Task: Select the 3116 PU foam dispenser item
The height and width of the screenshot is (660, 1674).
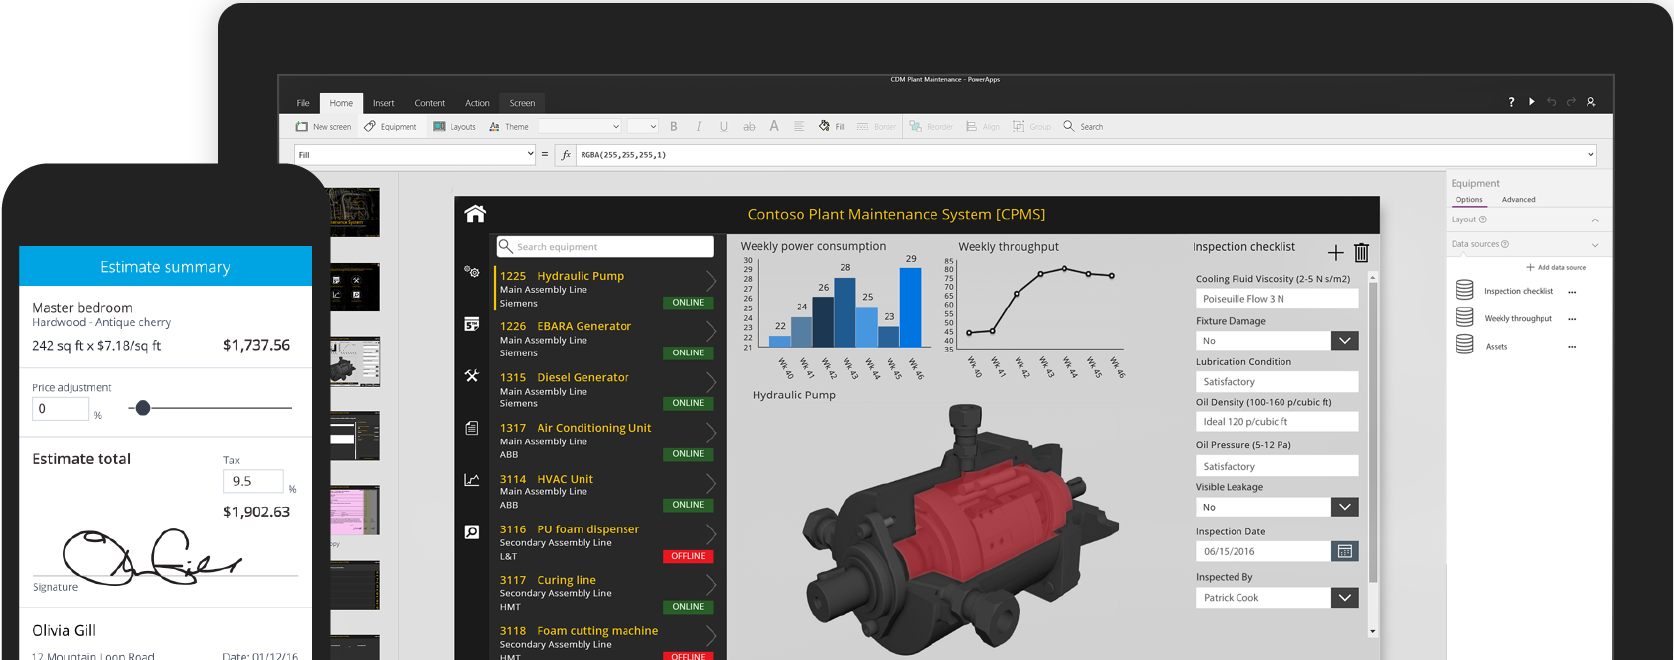Action: [607, 542]
